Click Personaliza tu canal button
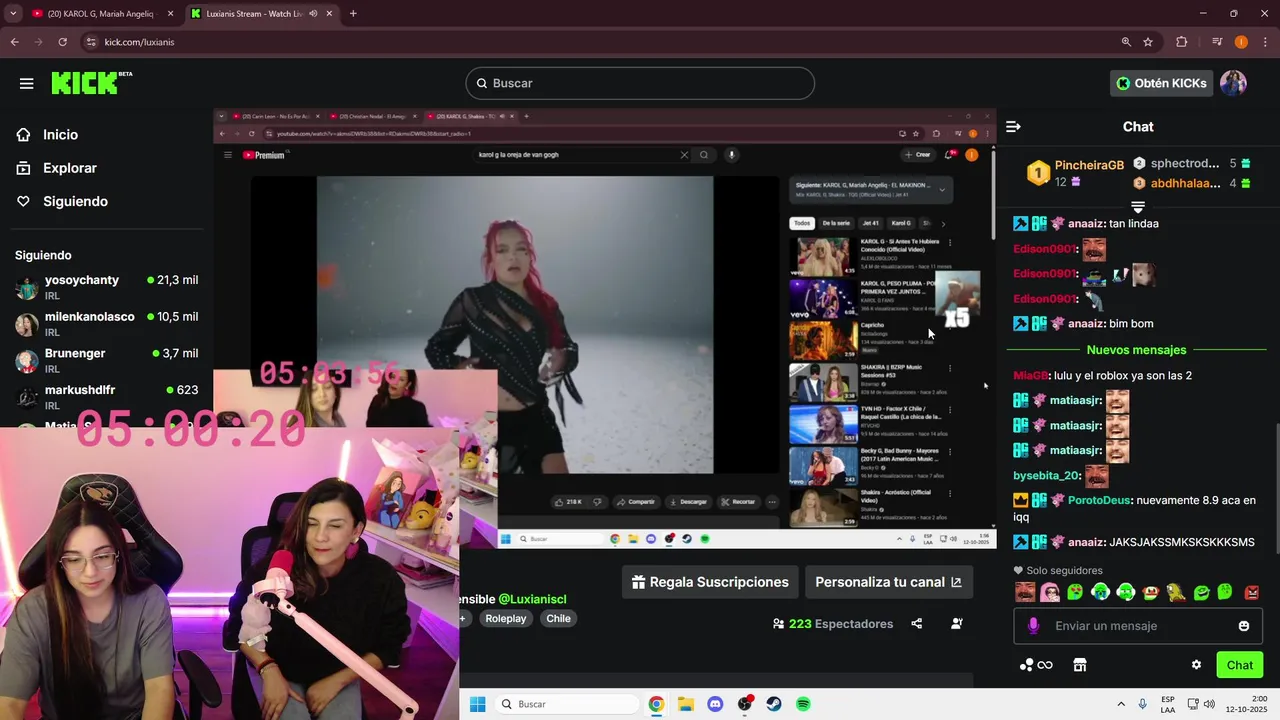1280x720 pixels. 888,582
